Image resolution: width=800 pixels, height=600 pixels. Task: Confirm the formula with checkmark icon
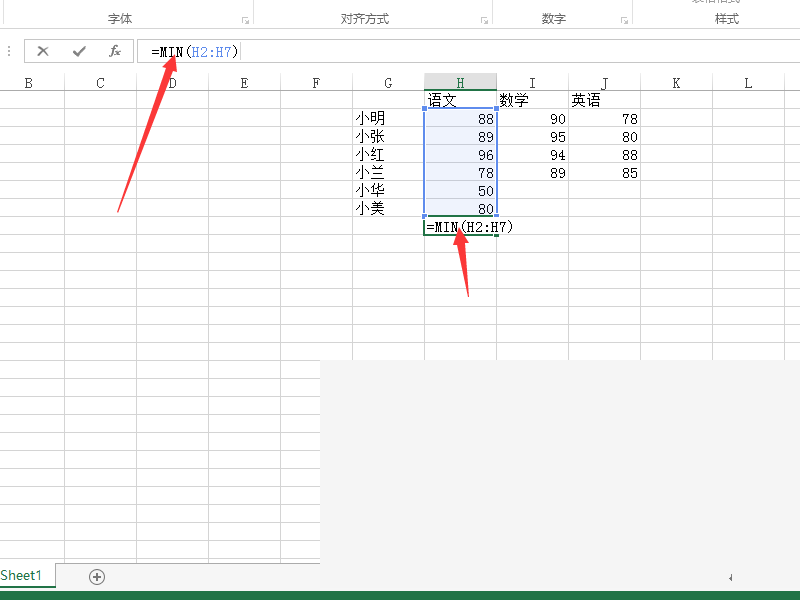coord(79,51)
